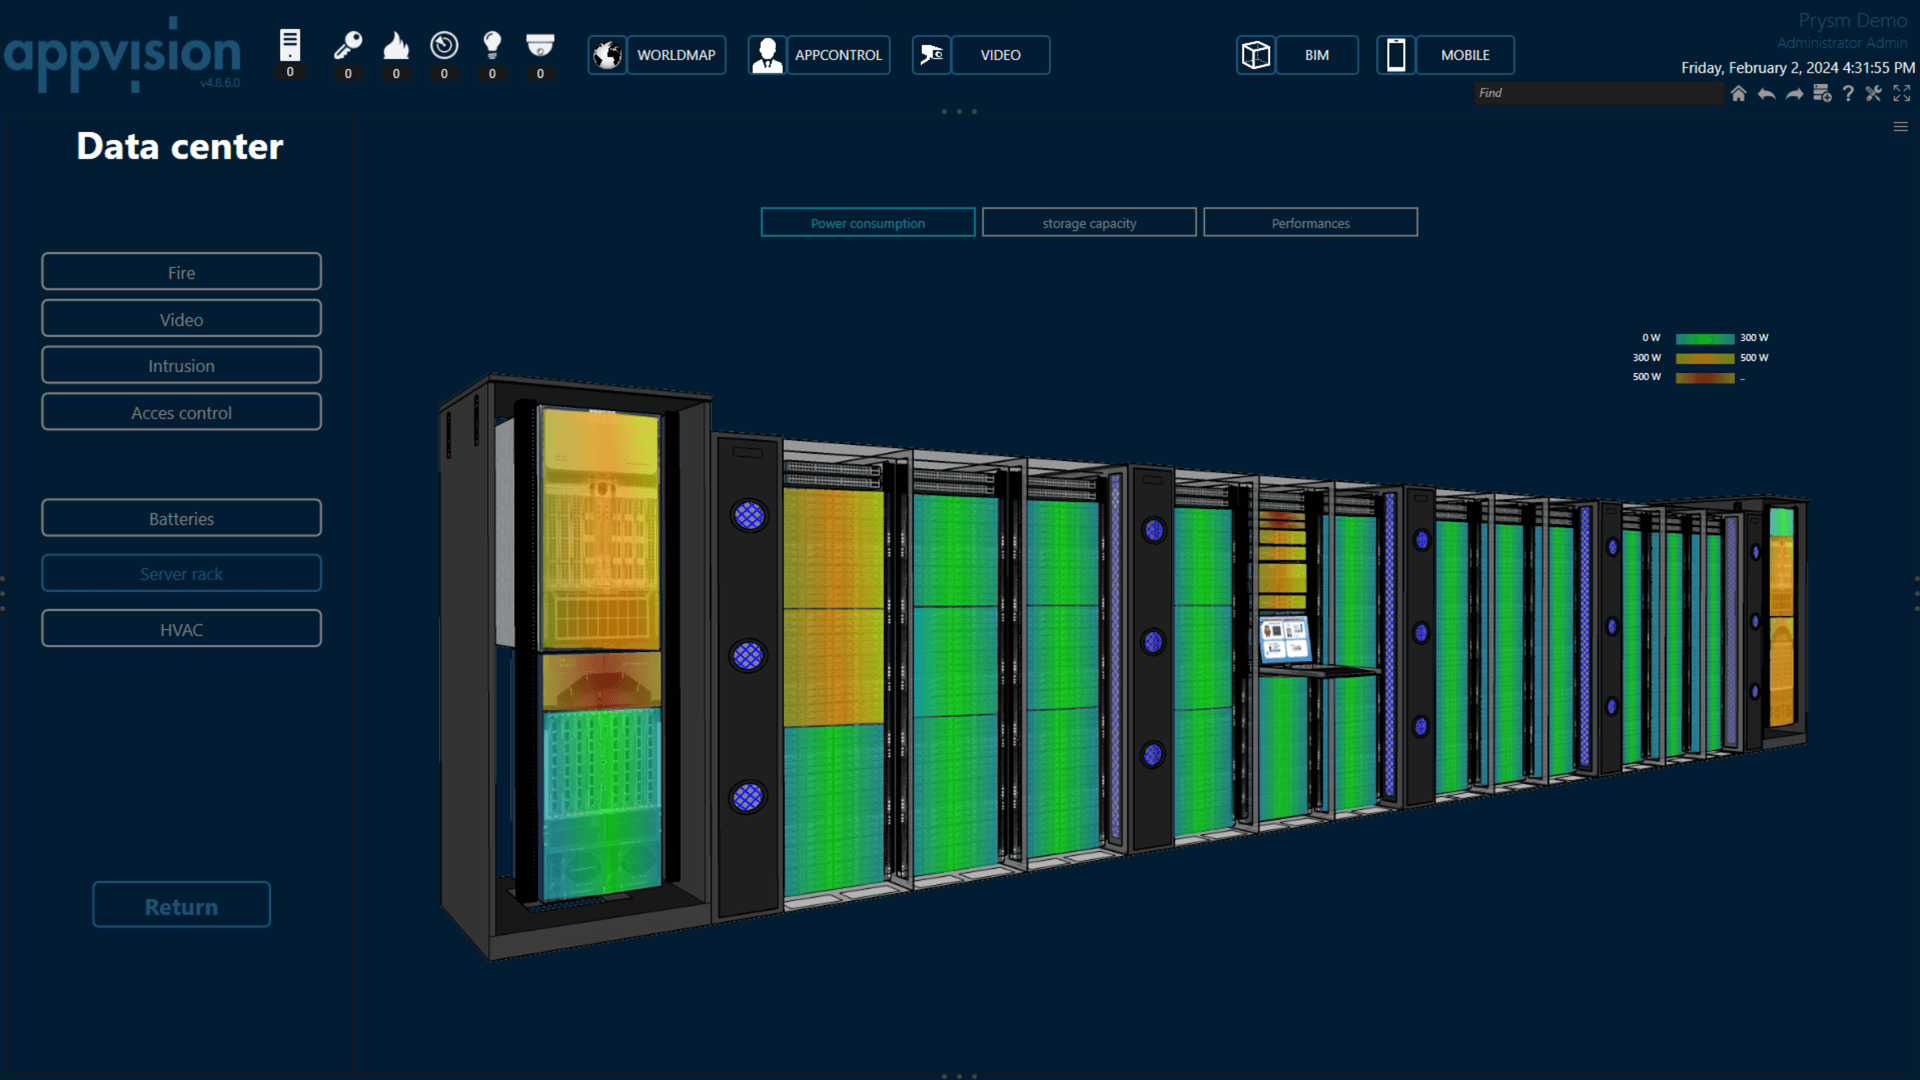Expand top panel via three-dot handle
The image size is (1920, 1080).
point(959,112)
